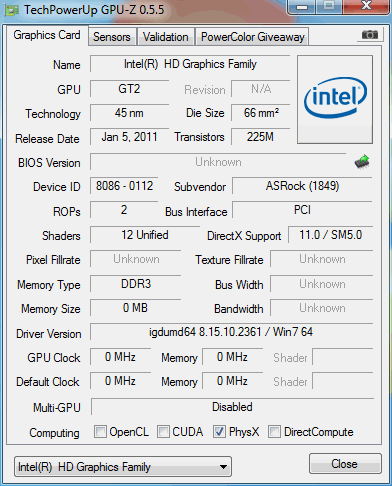This screenshot has height=486, width=392.
Task: Click the GPU-Z title bar app icon
Action: (x=12, y=11)
